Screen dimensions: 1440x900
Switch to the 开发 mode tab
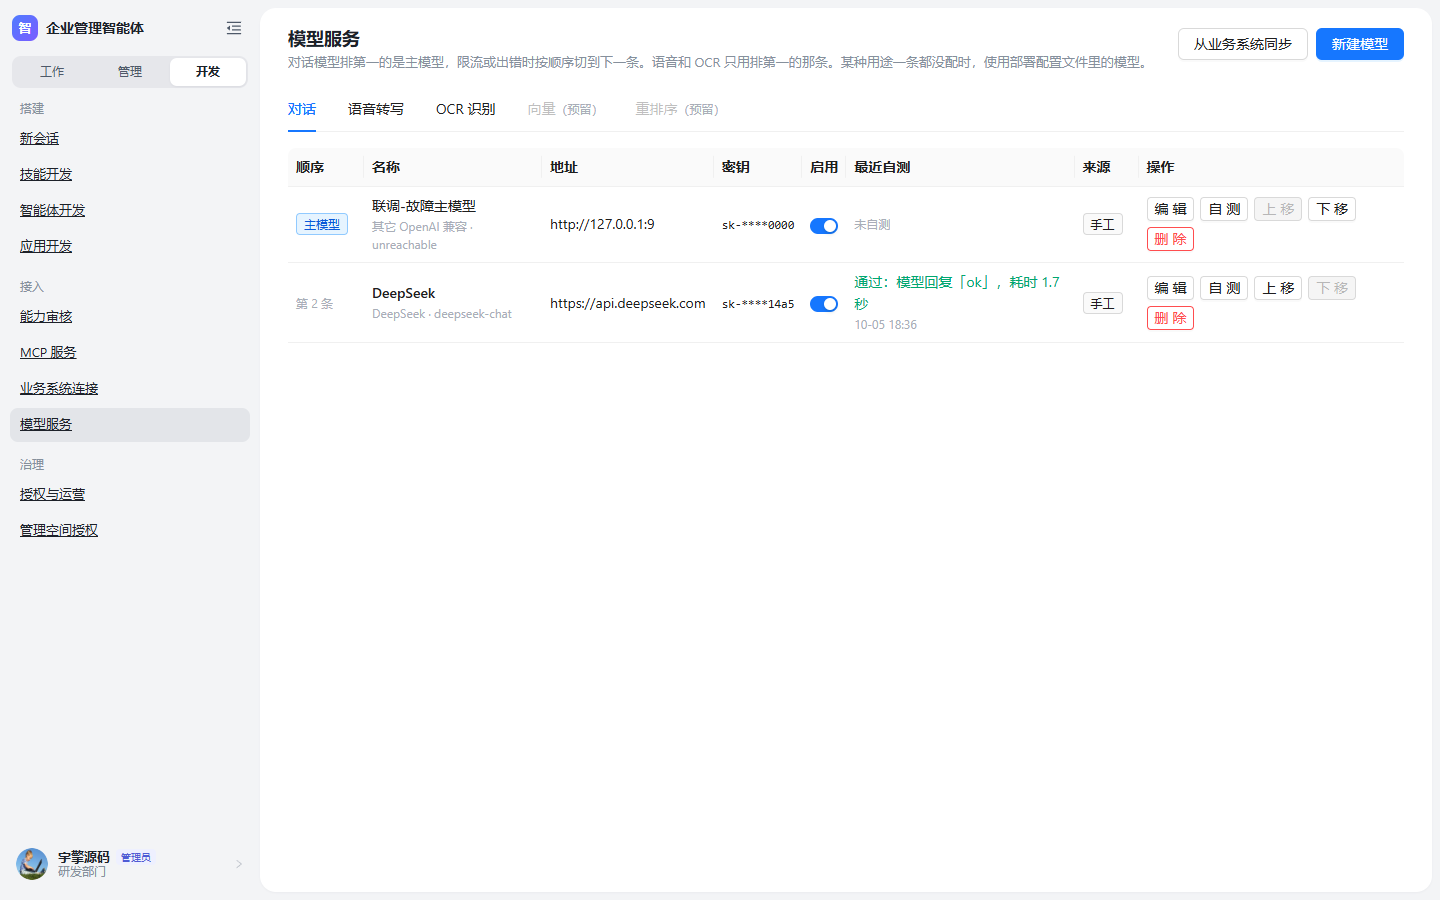pos(208,72)
